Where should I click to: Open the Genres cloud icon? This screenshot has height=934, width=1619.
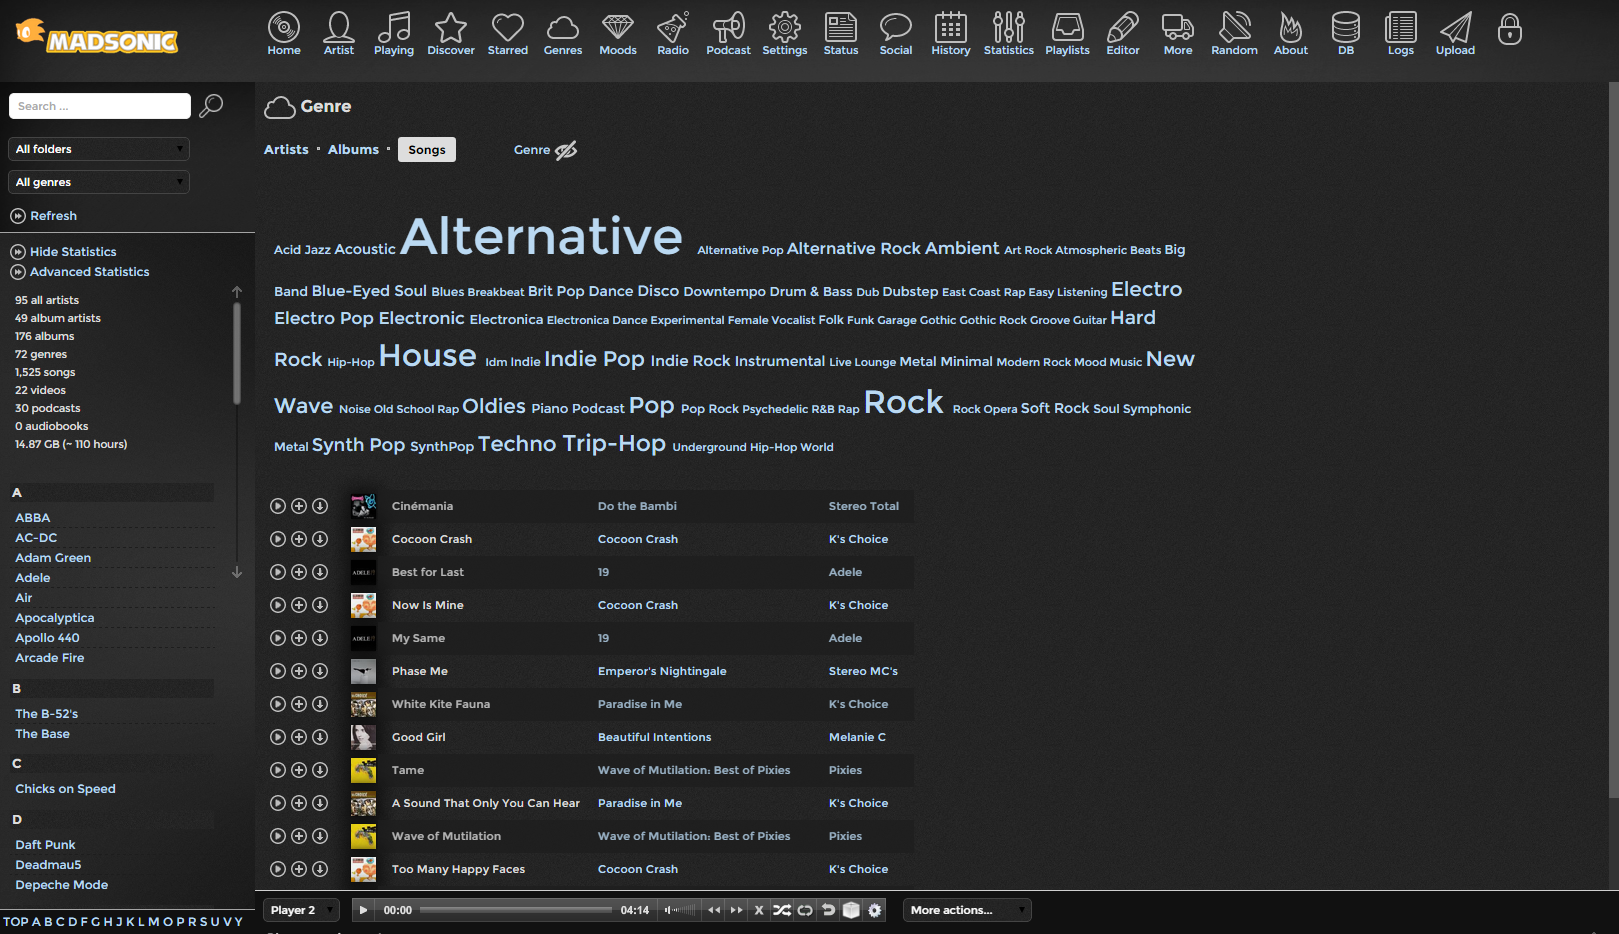(563, 34)
